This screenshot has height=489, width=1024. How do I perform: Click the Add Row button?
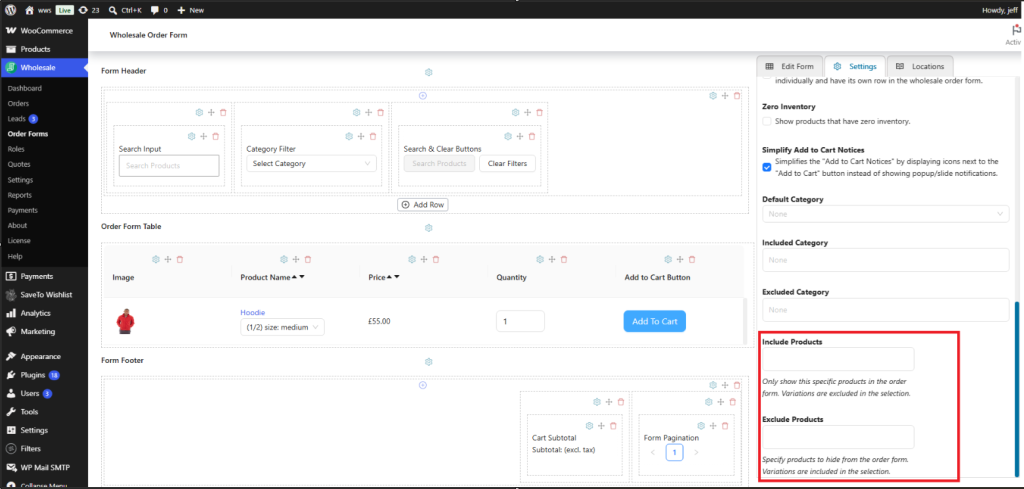coord(423,204)
